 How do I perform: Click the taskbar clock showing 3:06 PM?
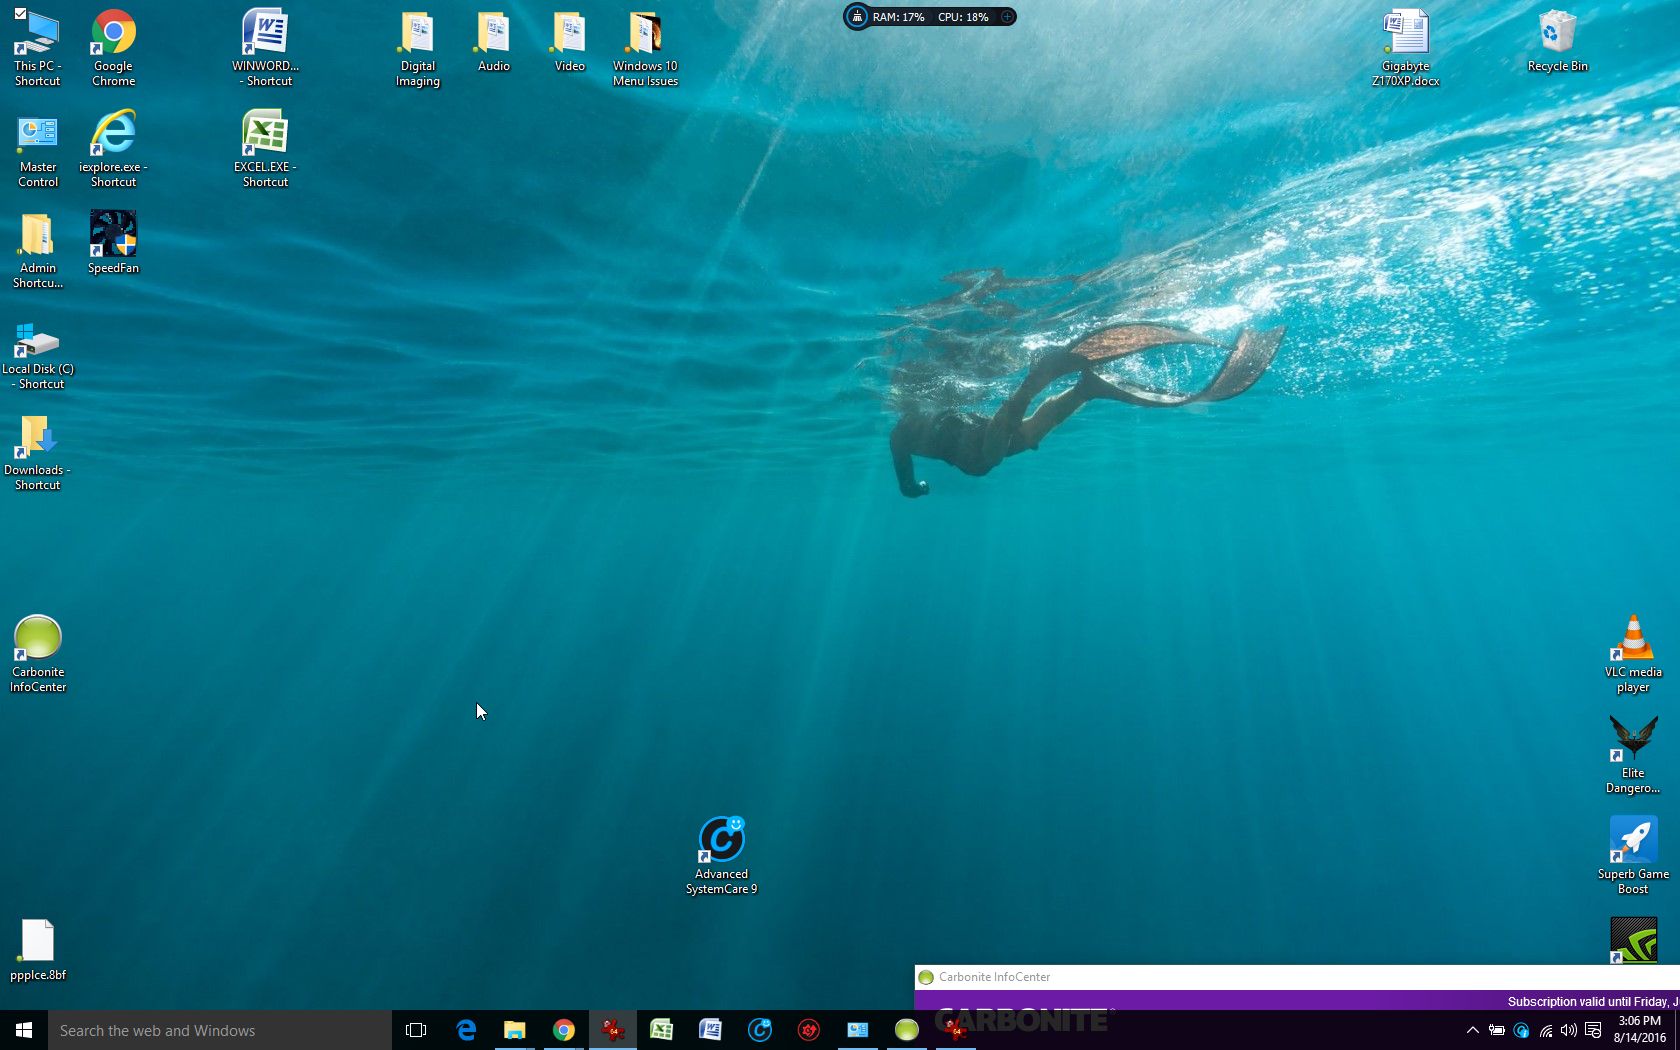[1639, 1030]
